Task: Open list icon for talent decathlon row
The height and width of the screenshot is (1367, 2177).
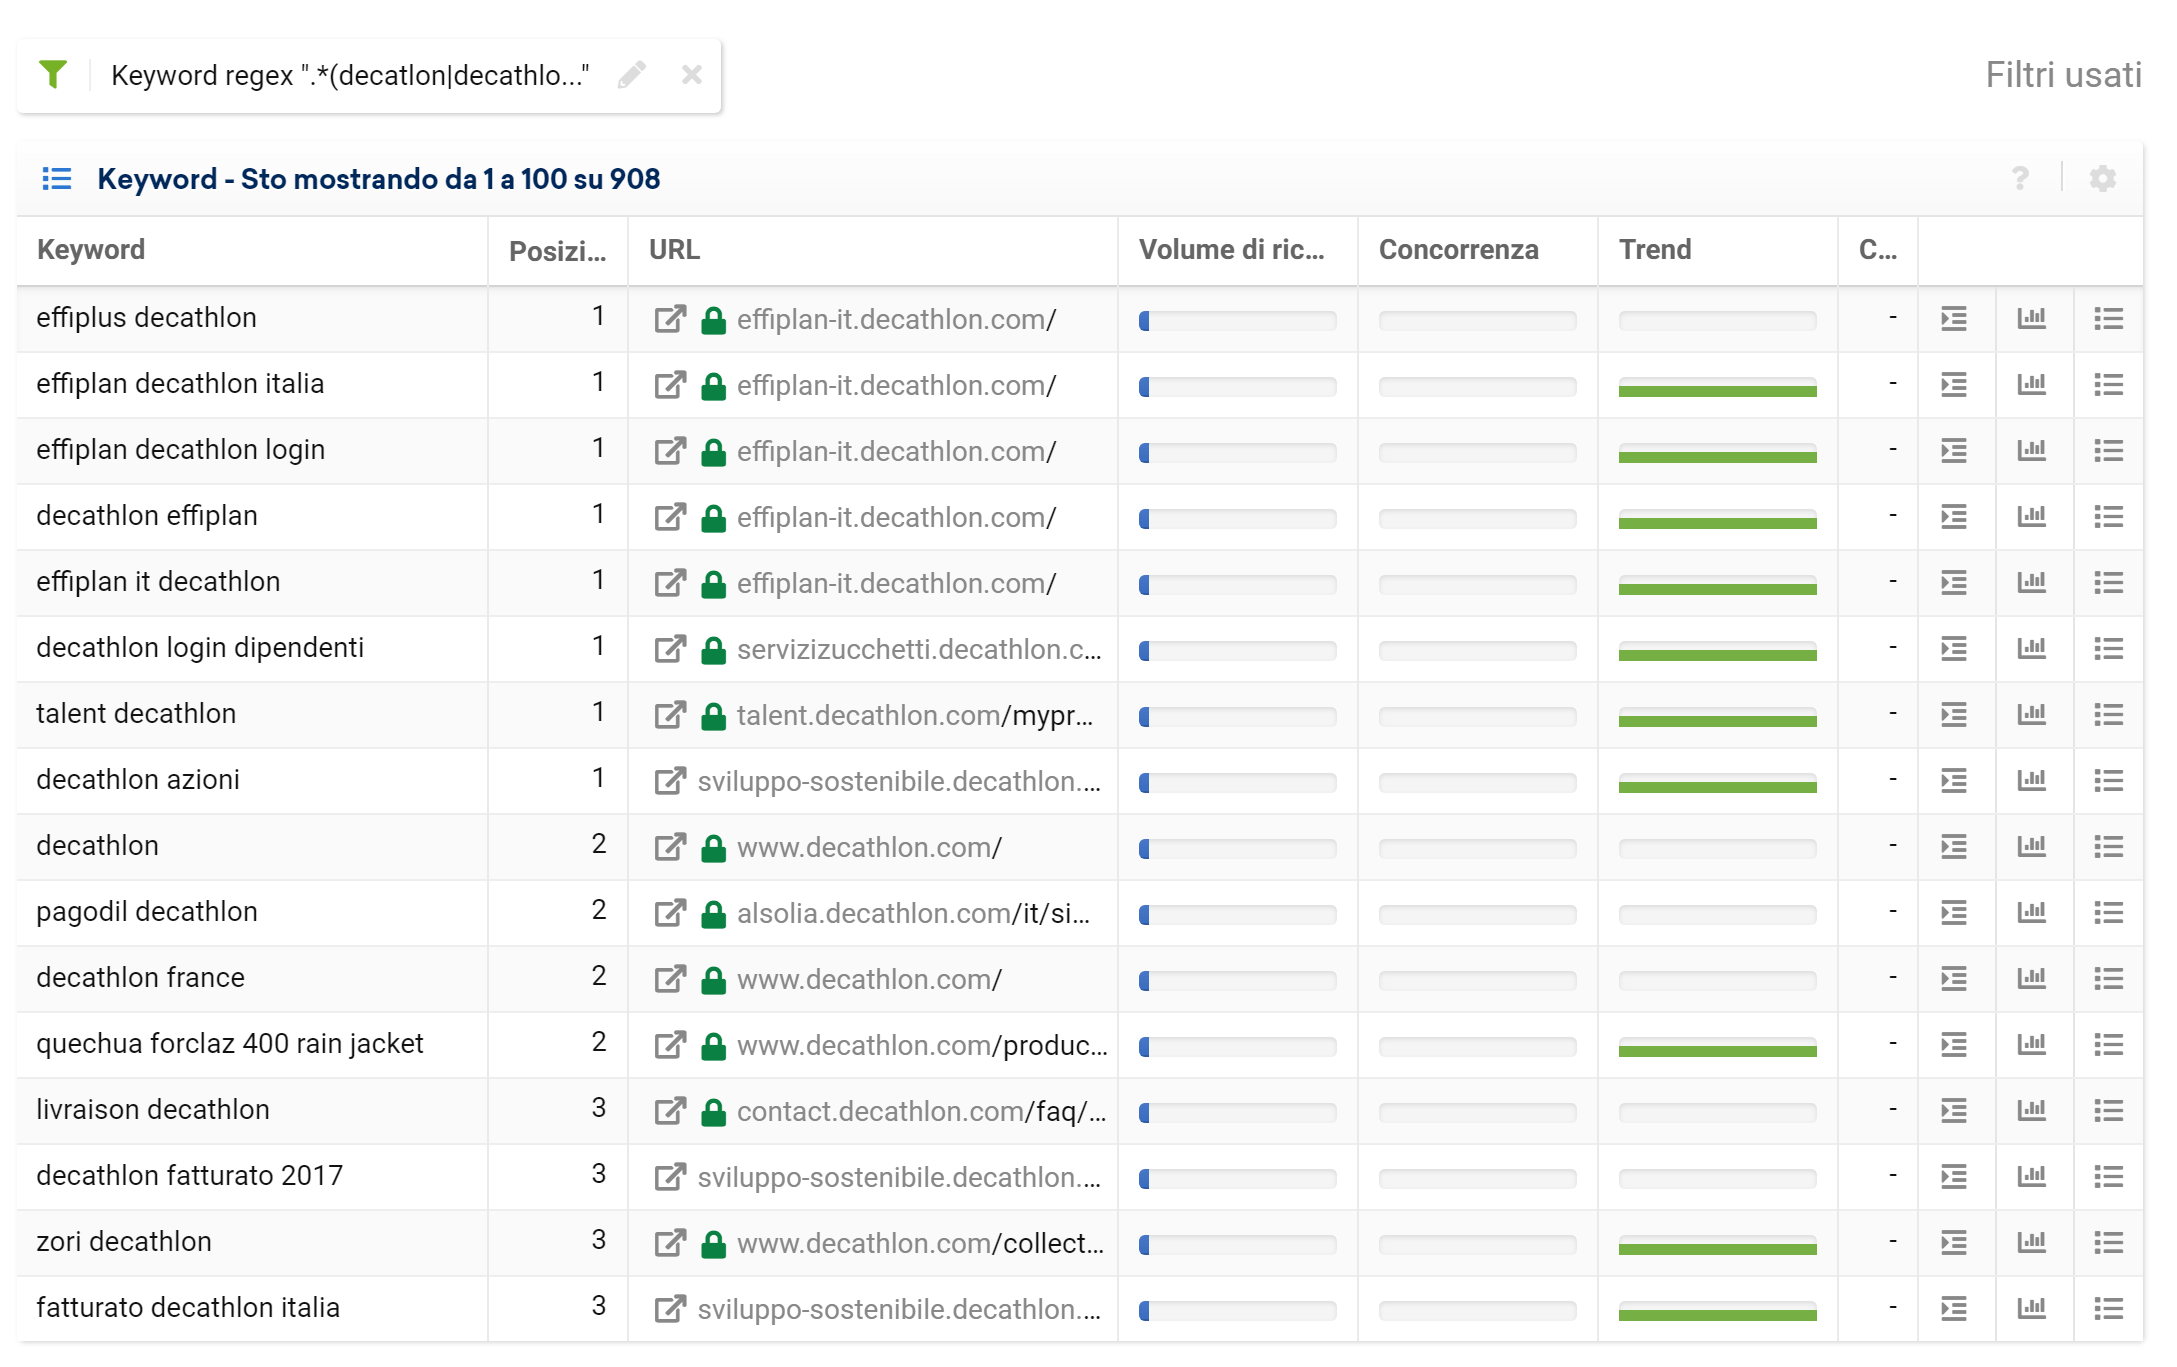Action: click(2108, 715)
